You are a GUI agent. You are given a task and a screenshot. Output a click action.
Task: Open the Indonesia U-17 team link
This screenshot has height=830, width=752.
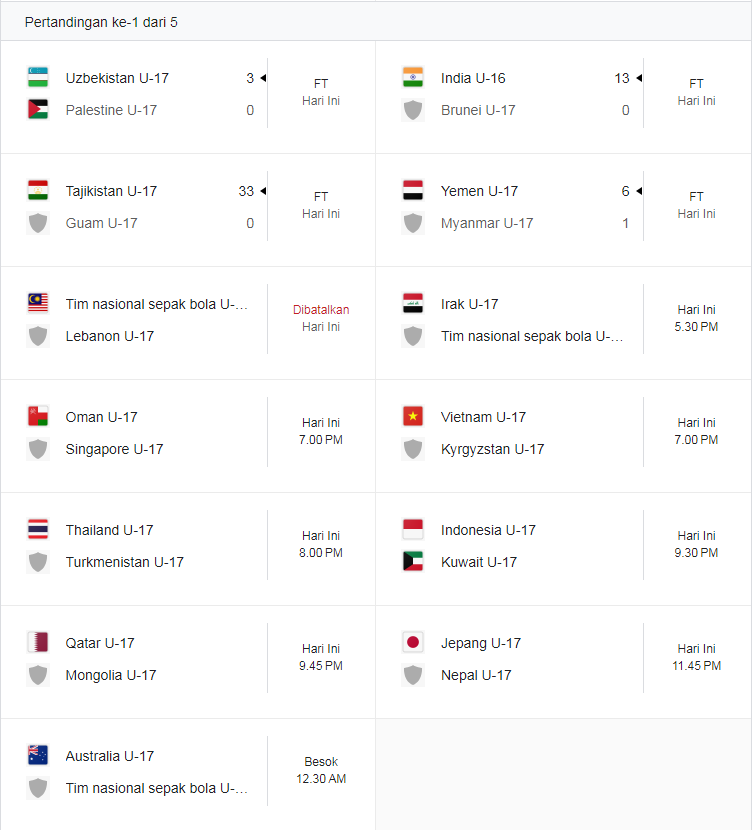(x=488, y=530)
